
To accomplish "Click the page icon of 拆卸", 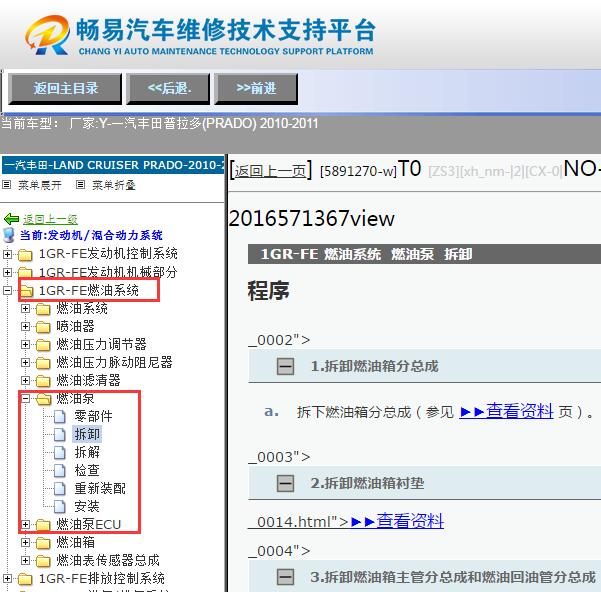I will click(x=59, y=435).
